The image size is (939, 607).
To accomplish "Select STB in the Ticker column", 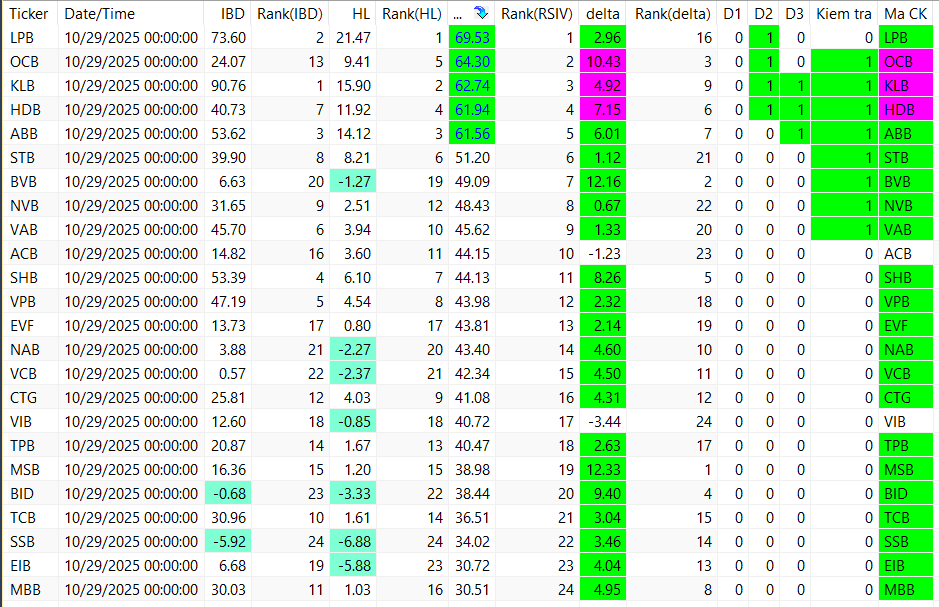I will click(x=22, y=157).
